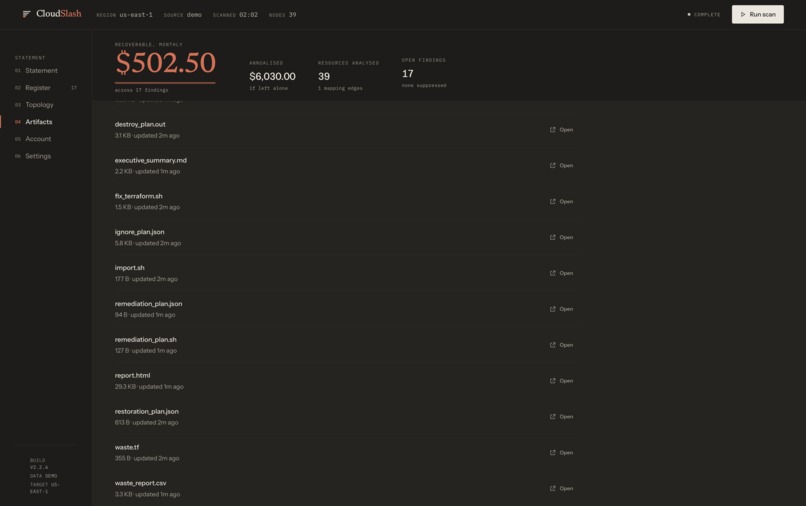Click the Open label for executive_summary.md

click(x=566, y=166)
